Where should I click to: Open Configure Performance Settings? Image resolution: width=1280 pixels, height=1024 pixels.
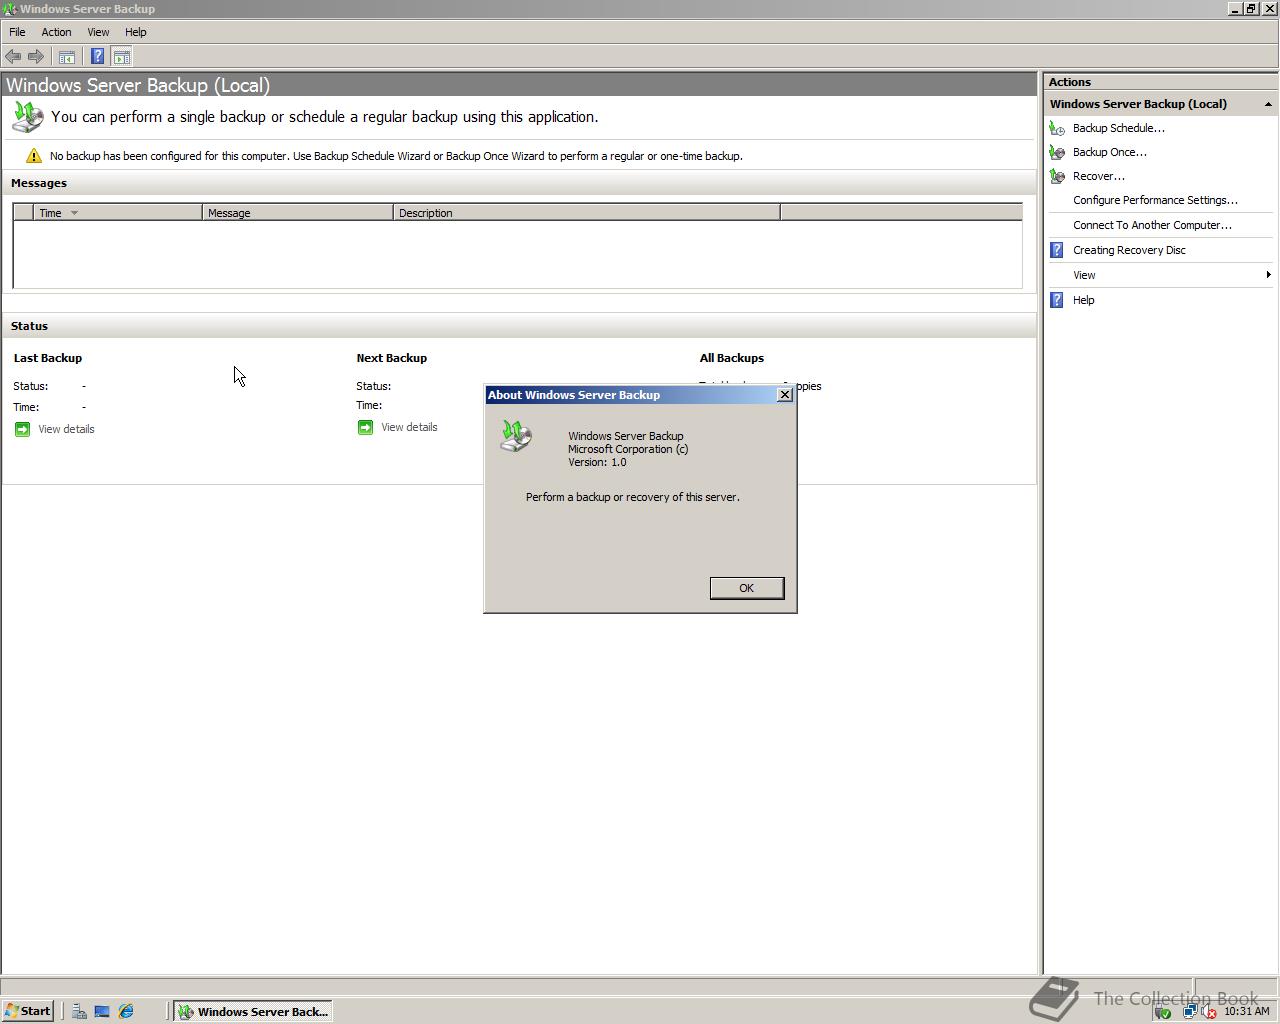[x=1155, y=200]
